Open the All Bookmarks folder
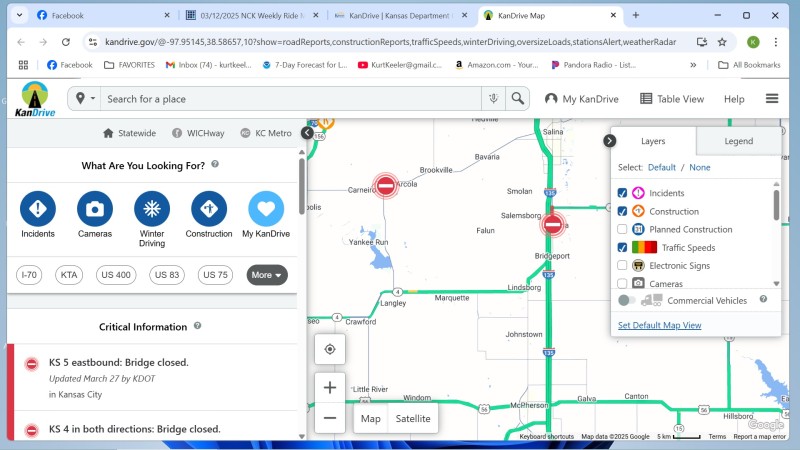 [x=749, y=65]
